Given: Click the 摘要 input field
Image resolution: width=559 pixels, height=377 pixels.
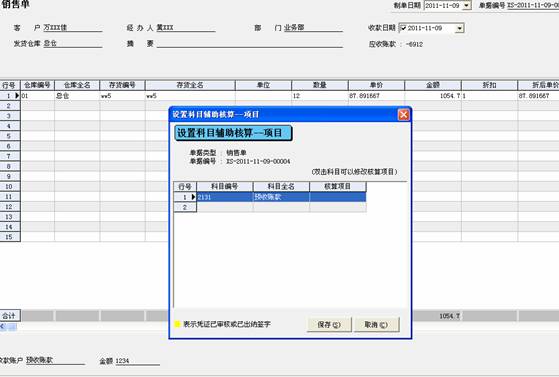Looking at the screenshot, I should [250, 43].
